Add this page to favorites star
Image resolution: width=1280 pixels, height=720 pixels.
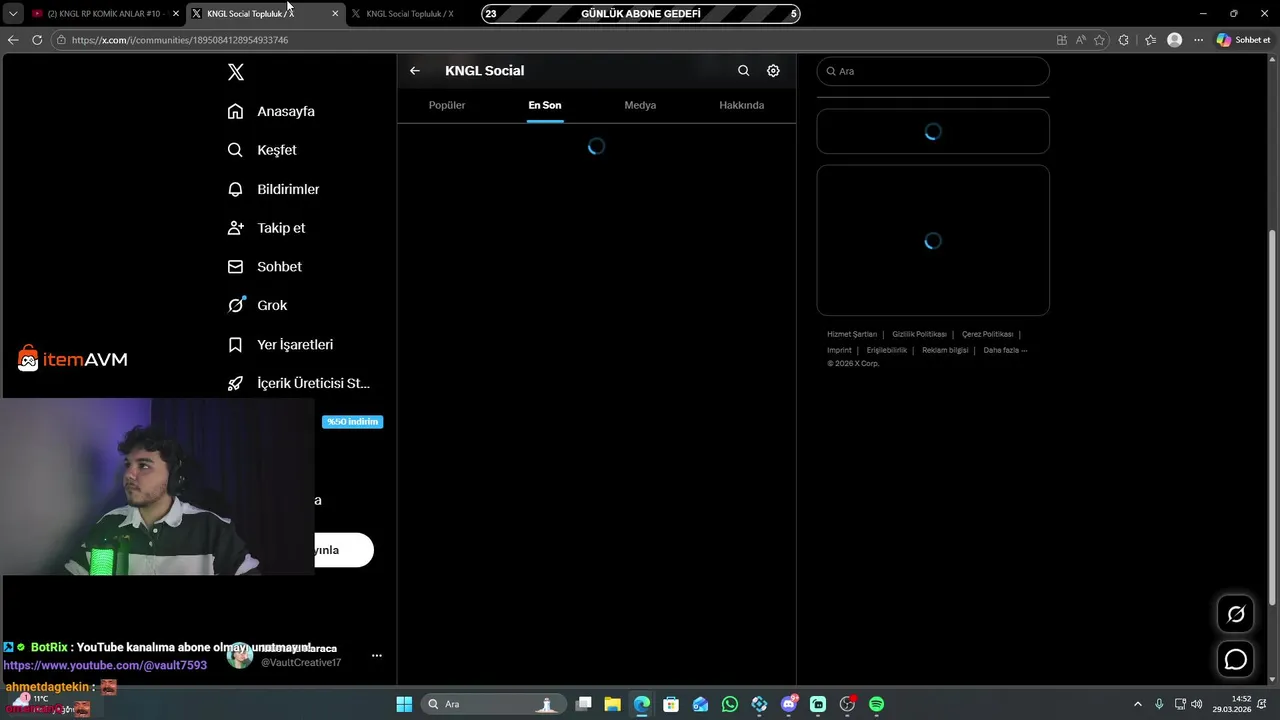click(x=1100, y=40)
